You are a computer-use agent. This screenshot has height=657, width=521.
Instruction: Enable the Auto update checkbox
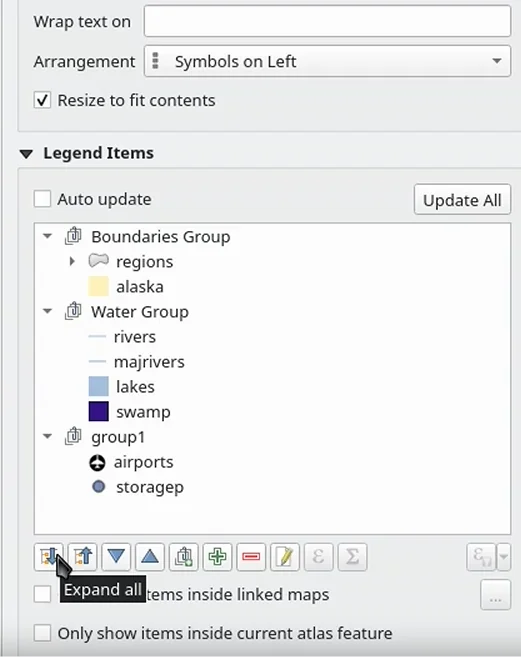(42, 199)
